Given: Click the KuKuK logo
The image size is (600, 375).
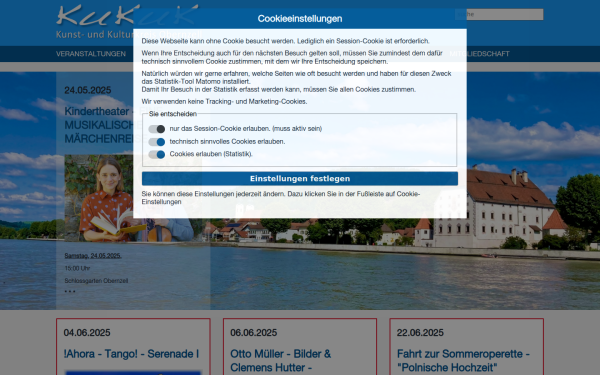Looking at the screenshot, I should coord(127,15).
